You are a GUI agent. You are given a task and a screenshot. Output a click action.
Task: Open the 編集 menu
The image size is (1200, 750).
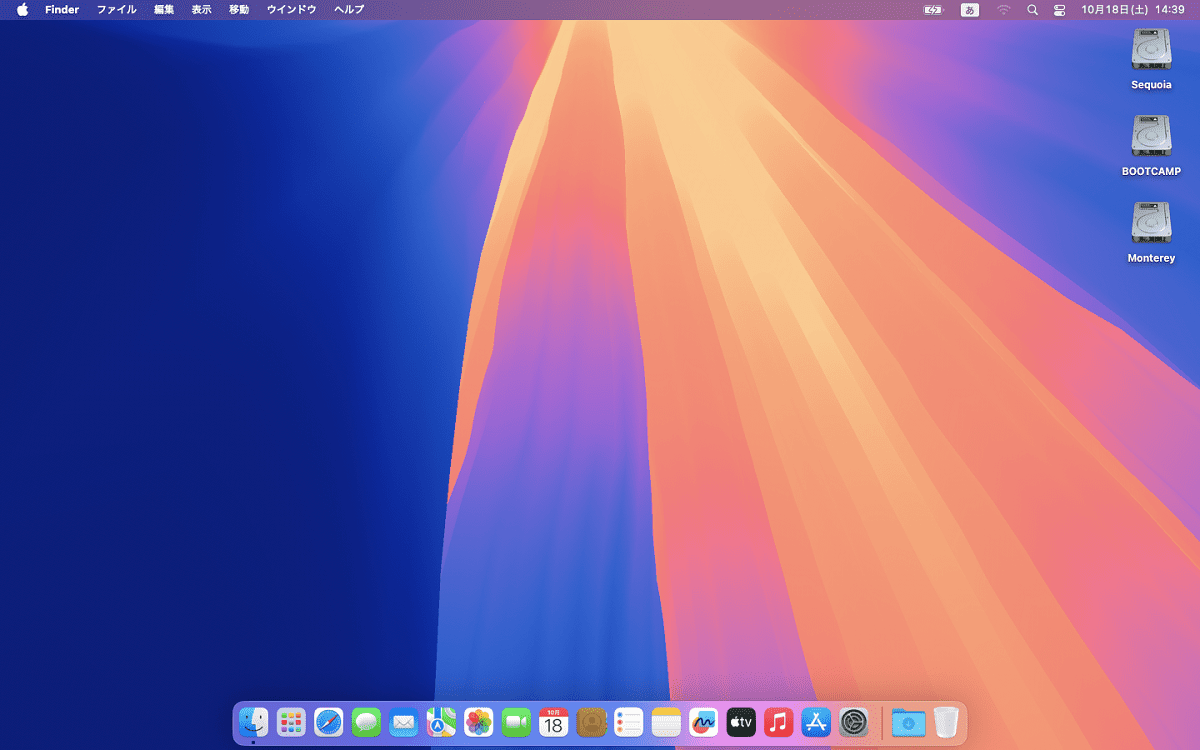pyautogui.click(x=164, y=9)
